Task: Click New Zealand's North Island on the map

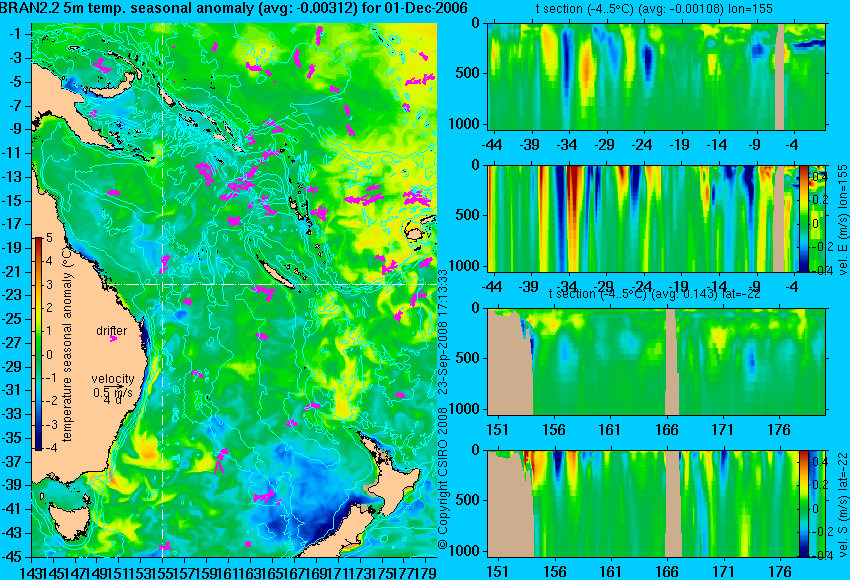Action: [395, 482]
